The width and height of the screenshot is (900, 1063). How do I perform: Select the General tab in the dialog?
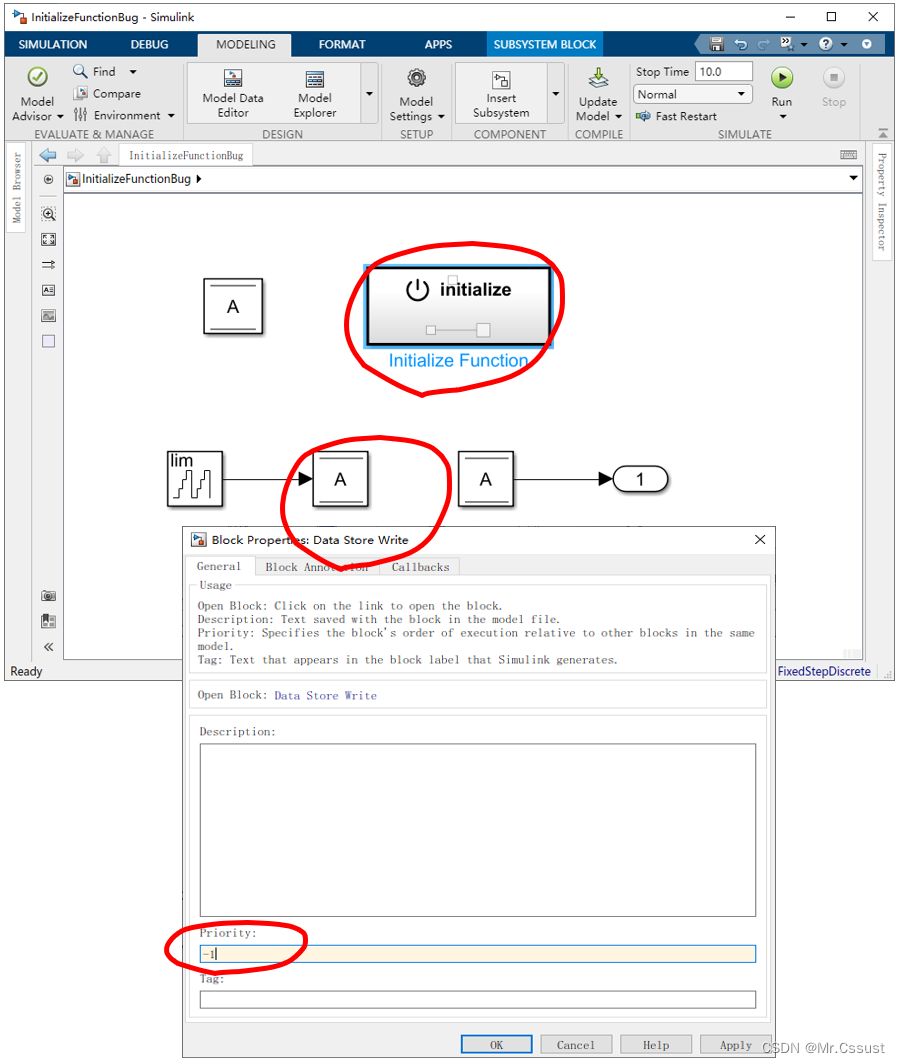pos(218,566)
